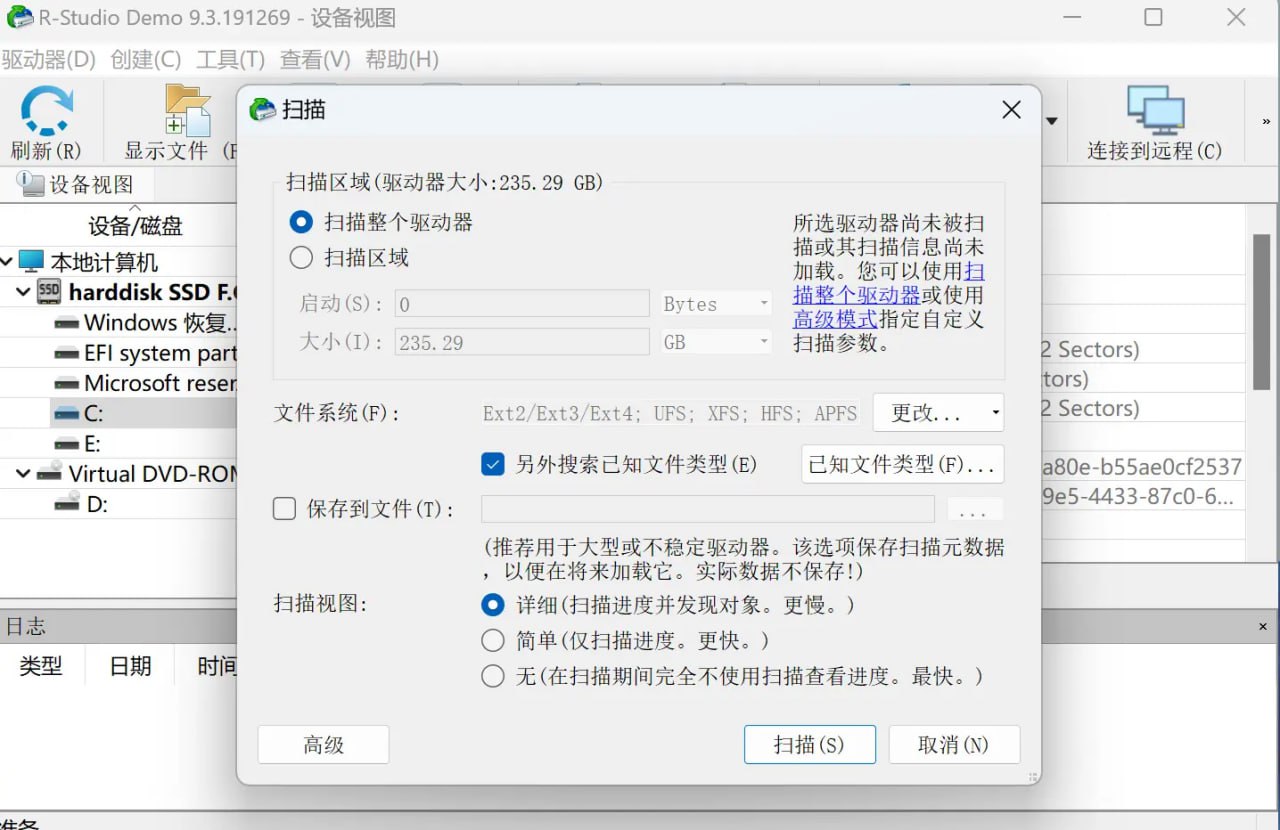Click the 扫描(S) button to start
The width and height of the screenshot is (1280, 830).
(x=809, y=745)
